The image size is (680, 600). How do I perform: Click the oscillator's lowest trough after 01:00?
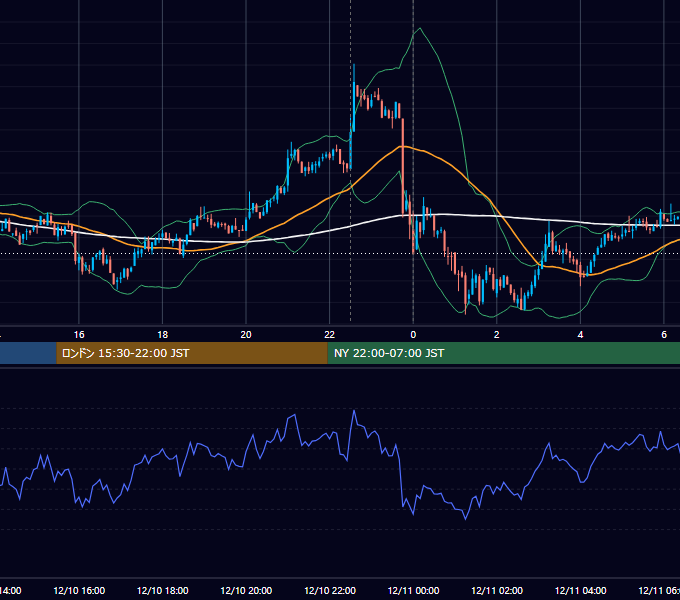pyautogui.click(x=466, y=518)
